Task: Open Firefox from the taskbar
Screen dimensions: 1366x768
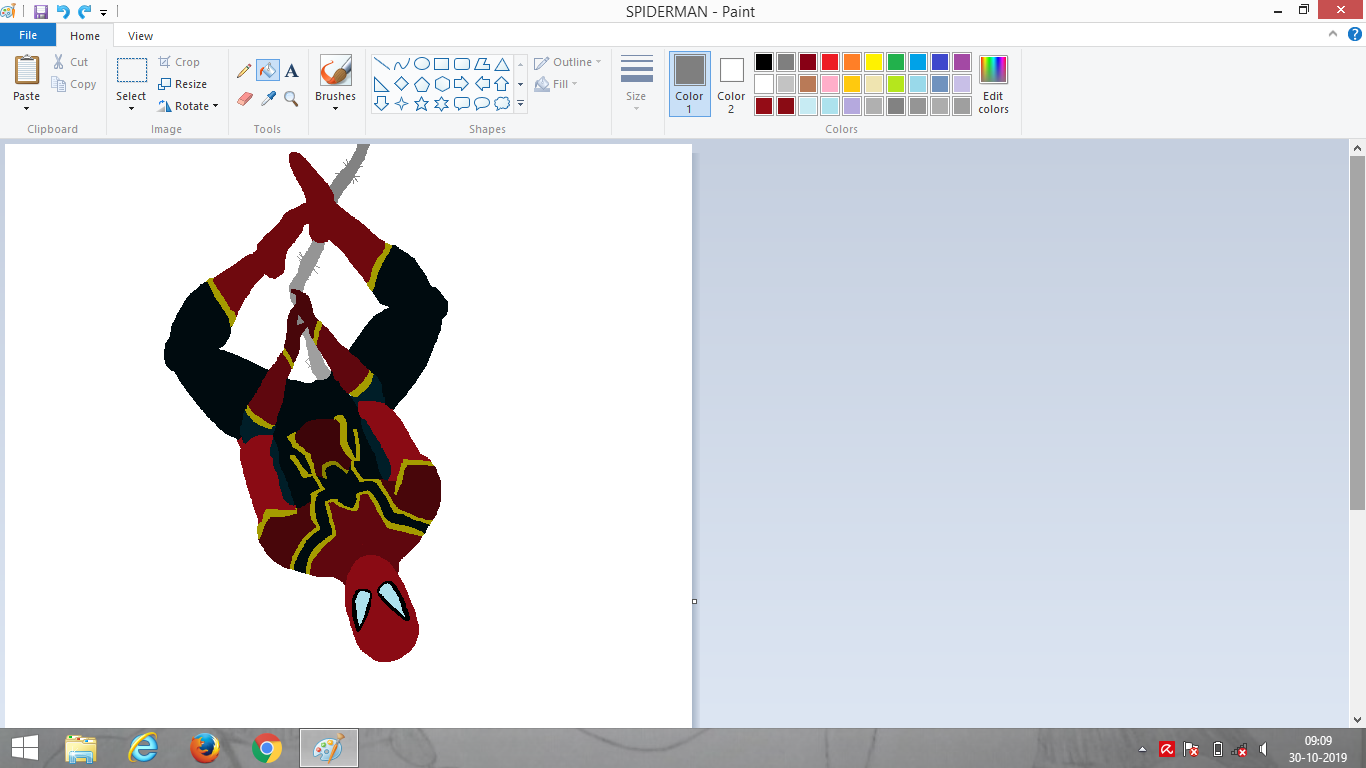Action: coord(205,748)
